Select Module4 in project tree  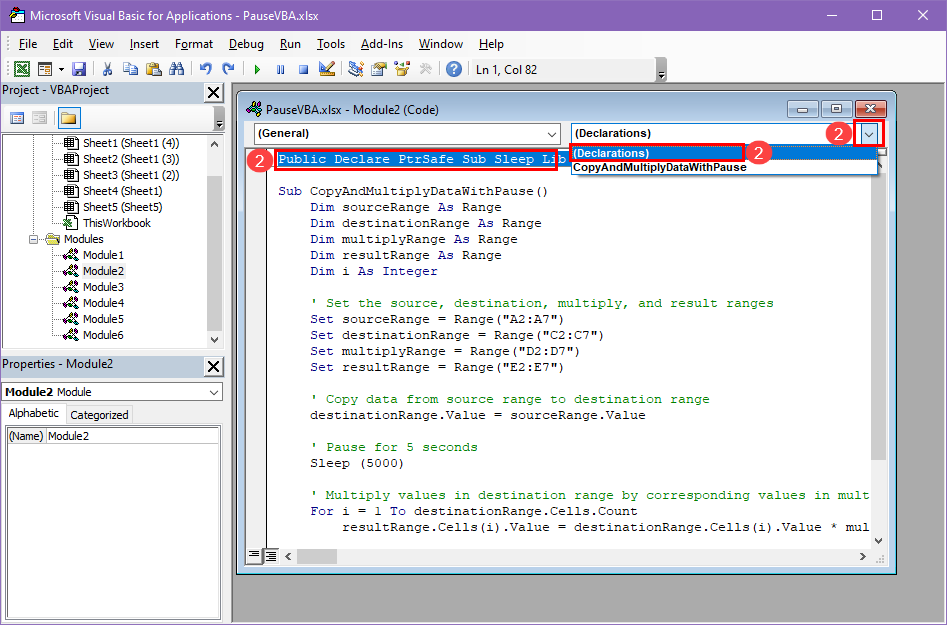point(103,303)
